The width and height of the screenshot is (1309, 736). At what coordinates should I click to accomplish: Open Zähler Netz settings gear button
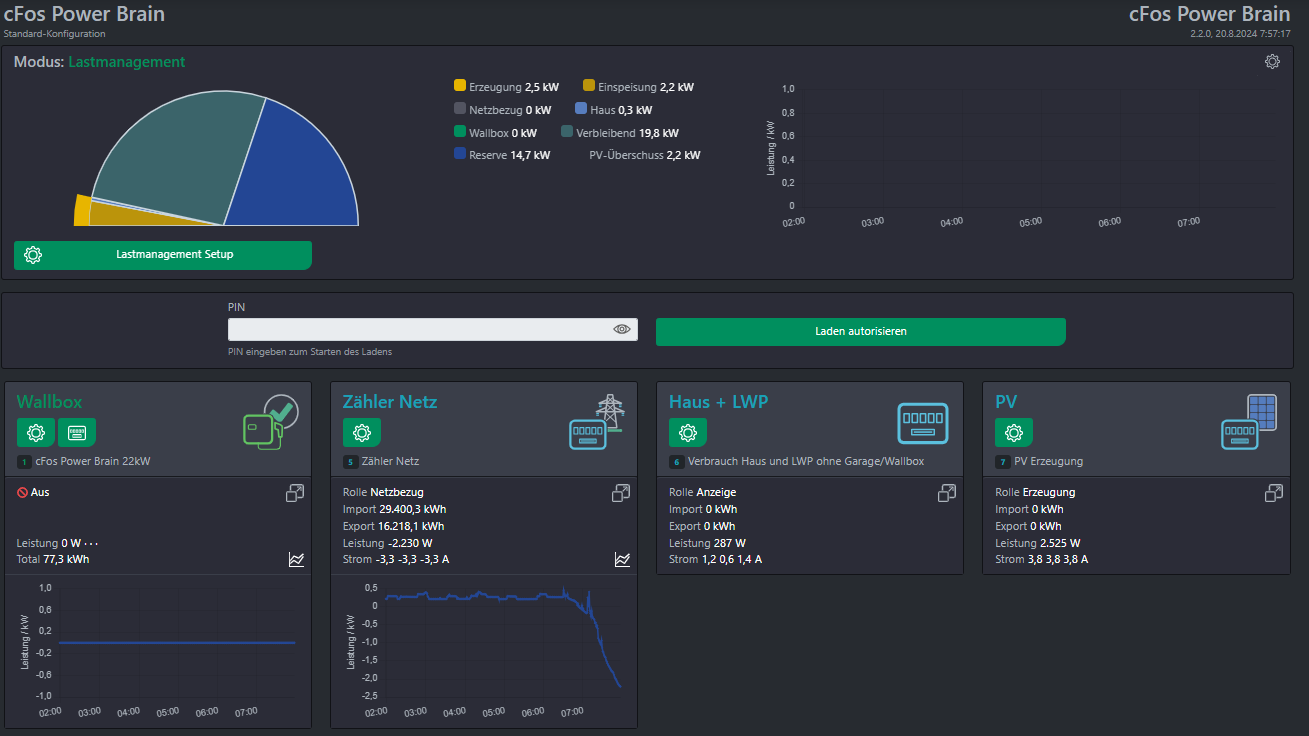tap(362, 433)
